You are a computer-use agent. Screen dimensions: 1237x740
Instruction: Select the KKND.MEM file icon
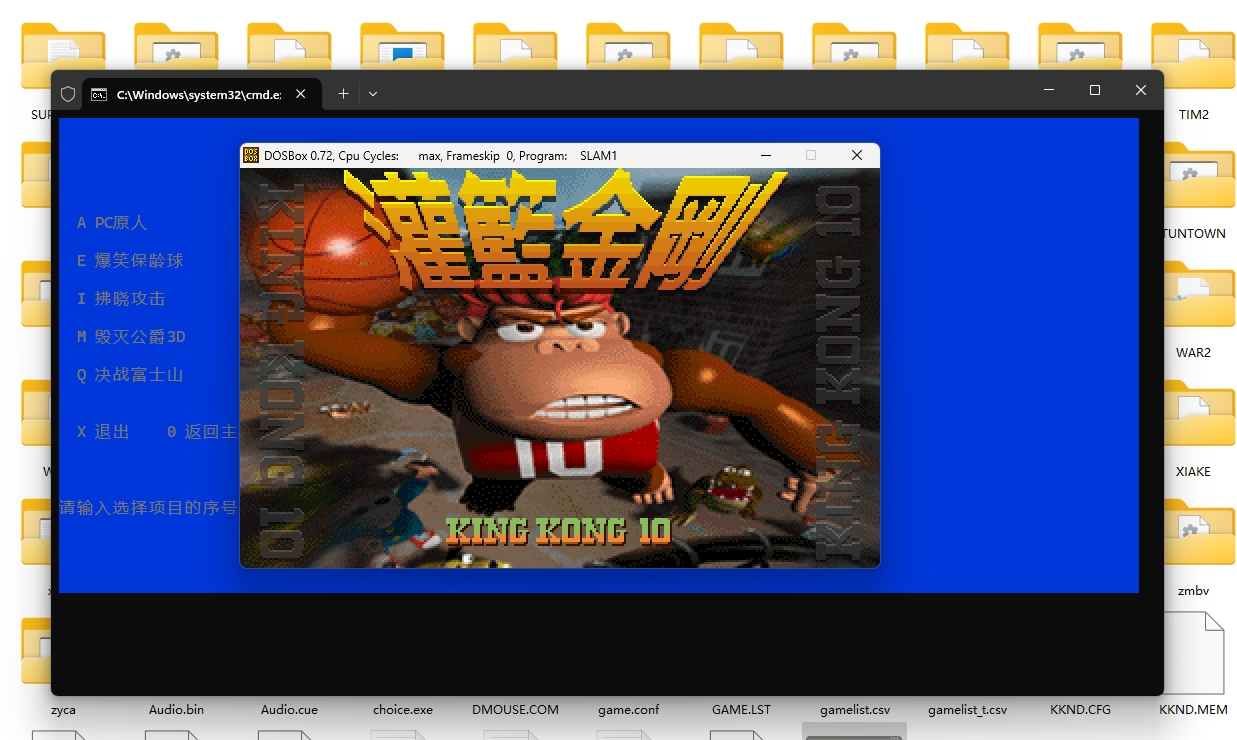click(x=1192, y=653)
